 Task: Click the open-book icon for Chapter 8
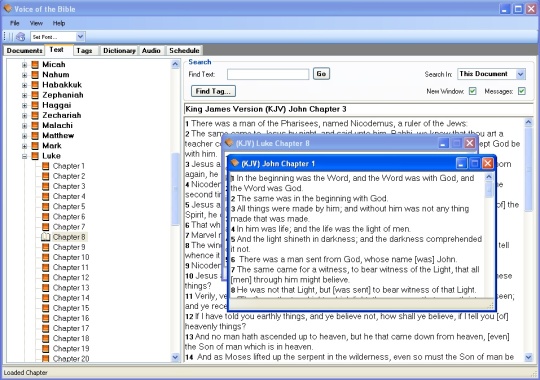click(x=45, y=237)
